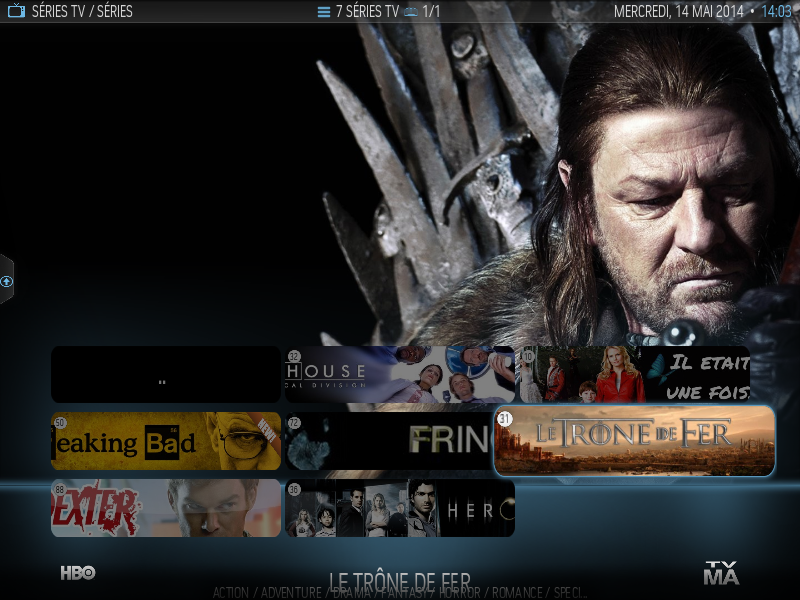
Task: Click the 1/1 page indicator
Action: click(431, 11)
